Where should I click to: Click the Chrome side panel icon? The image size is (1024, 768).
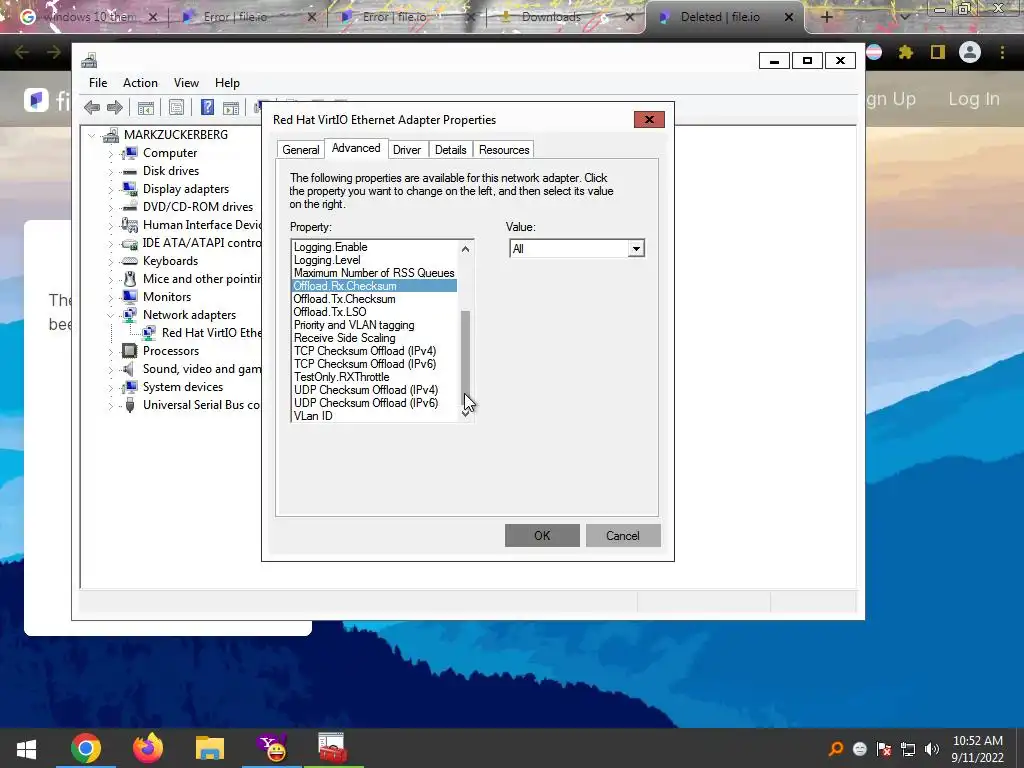pyautogui.click(x=938, y=52)
